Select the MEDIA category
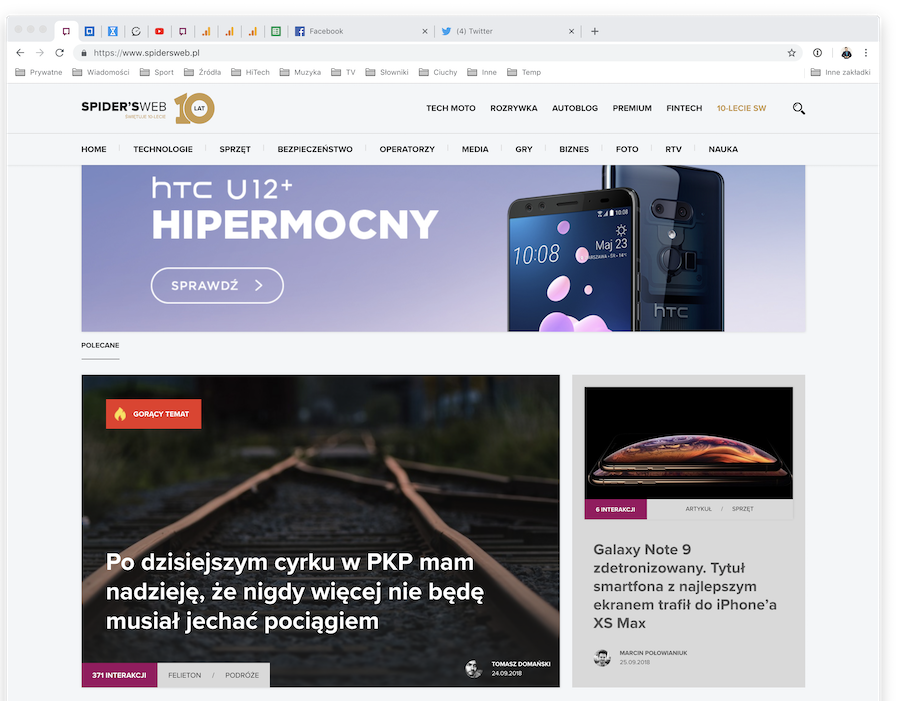 475,149
